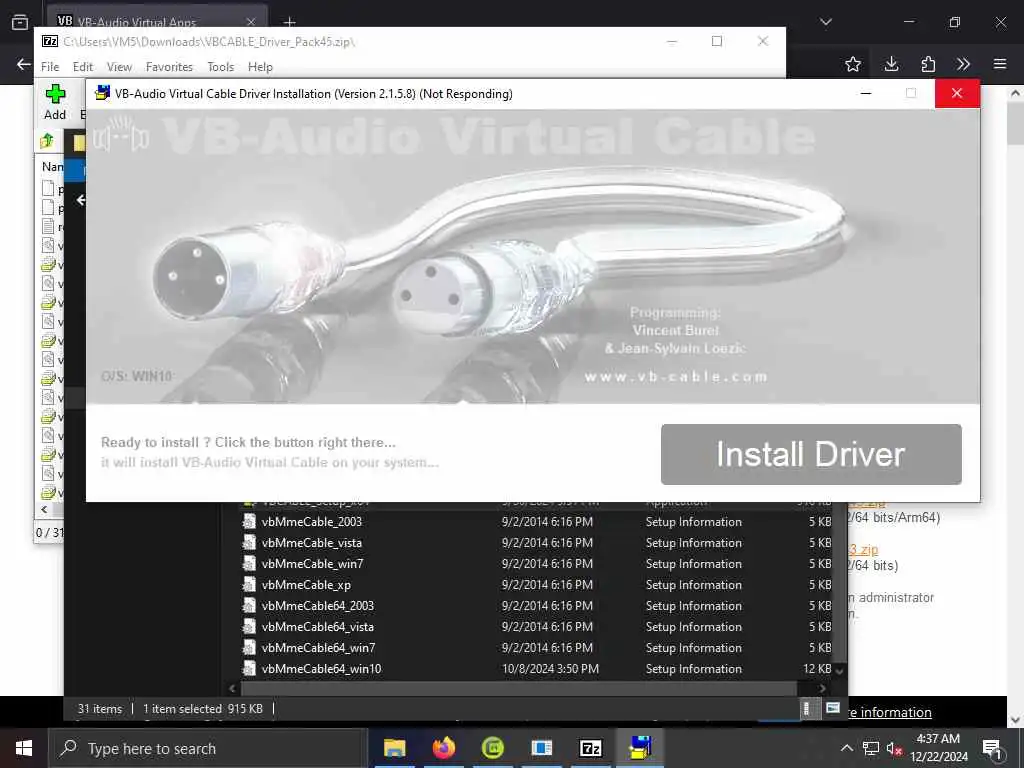Switch Explorer to large icons view
1024x768 pixels.
point(833,709)
